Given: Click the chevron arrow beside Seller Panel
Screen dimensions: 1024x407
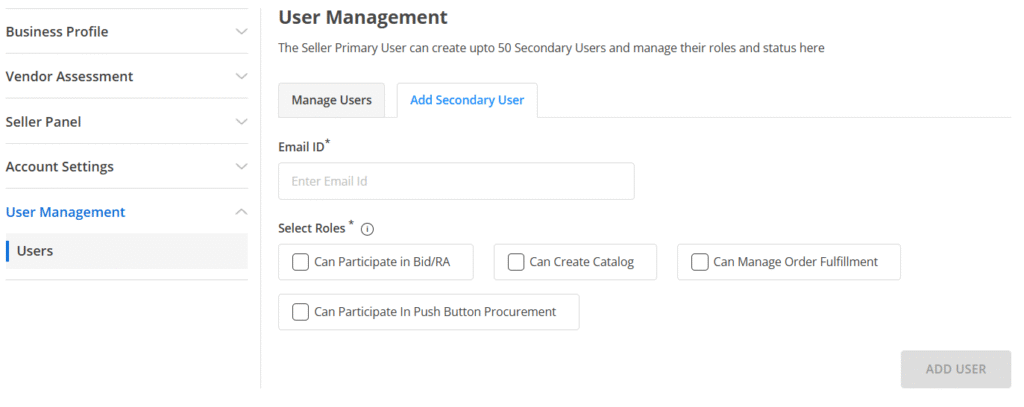Looking at the screenshot, I should click(x=241, y=122).
